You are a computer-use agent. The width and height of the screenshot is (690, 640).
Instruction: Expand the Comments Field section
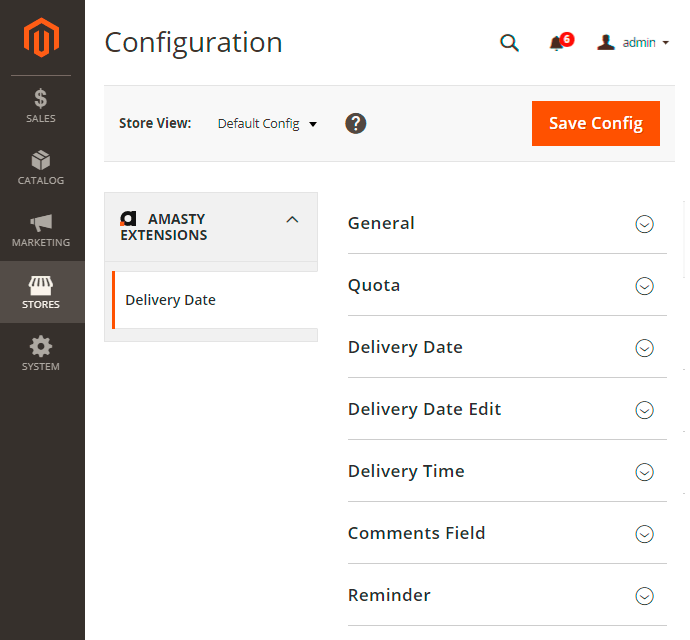pos(645,534)
